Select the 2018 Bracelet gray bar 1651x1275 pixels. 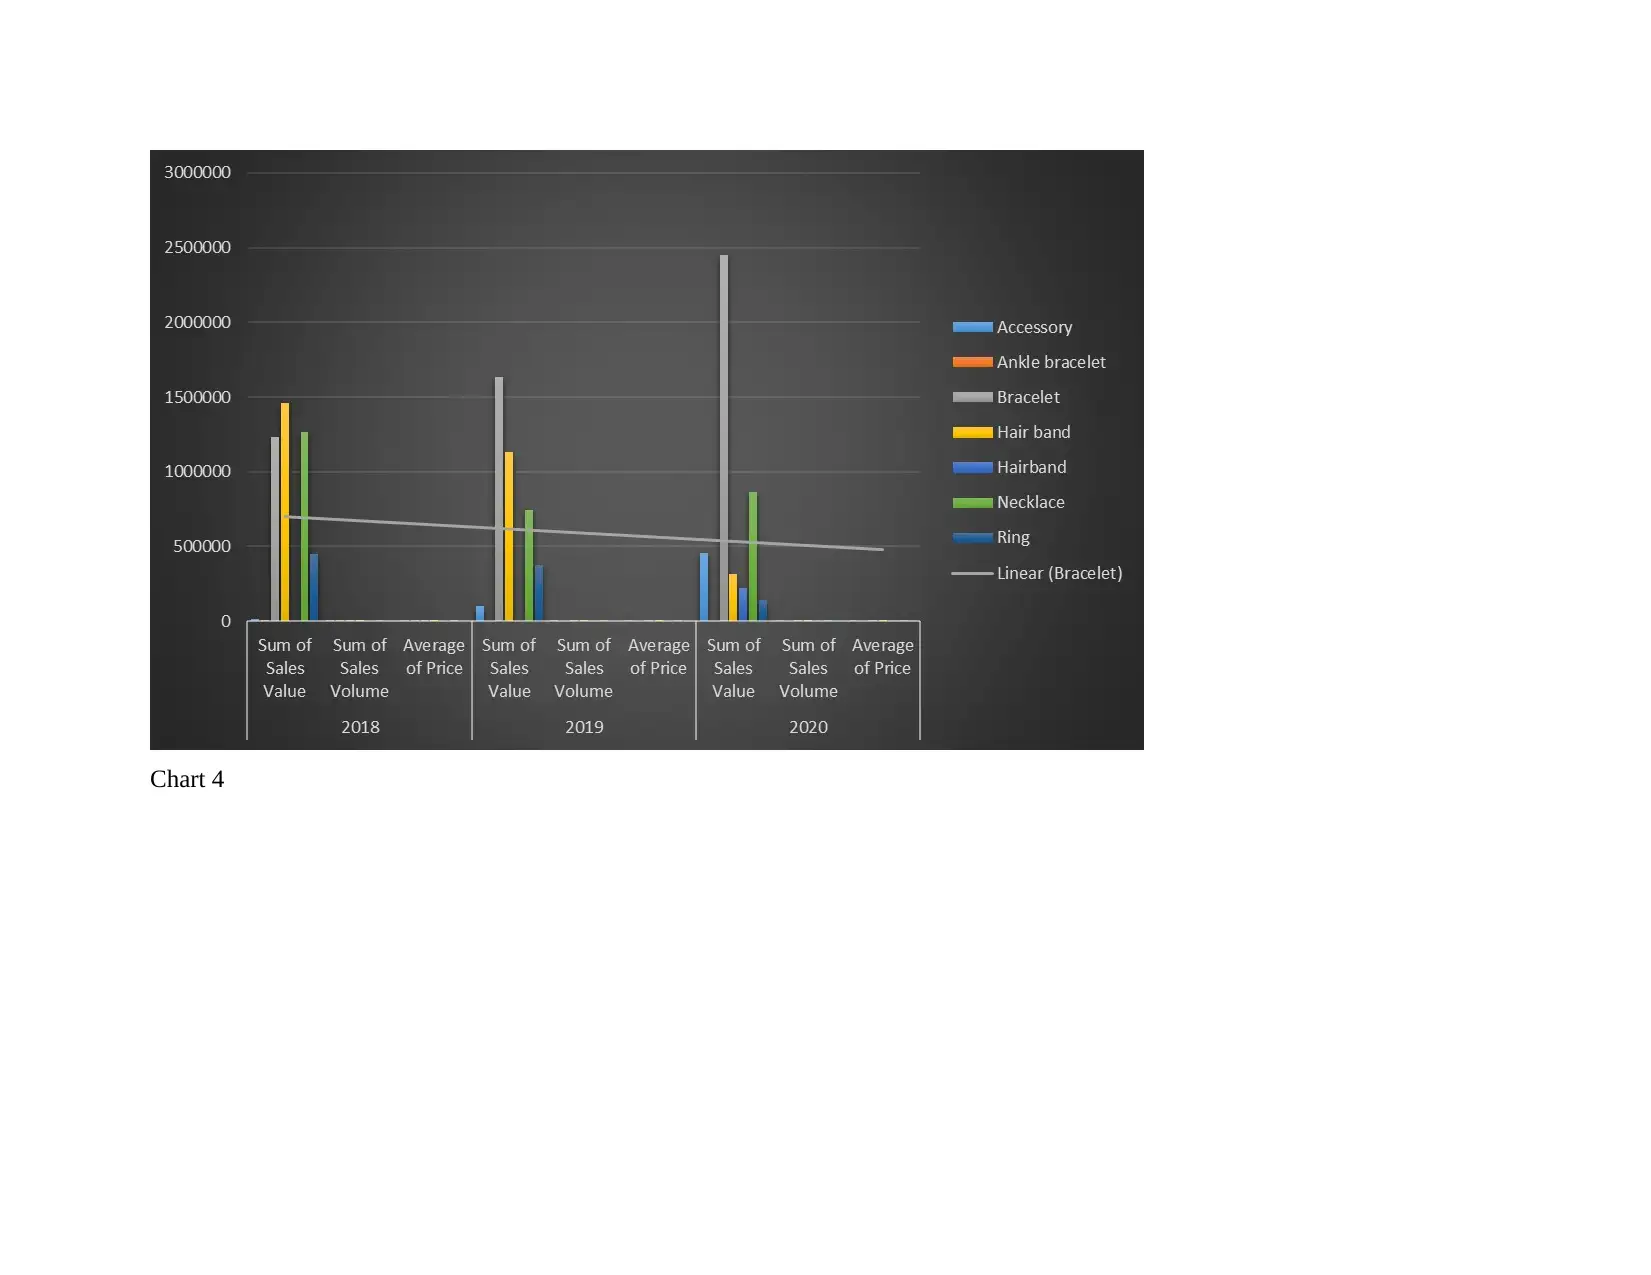275,529
